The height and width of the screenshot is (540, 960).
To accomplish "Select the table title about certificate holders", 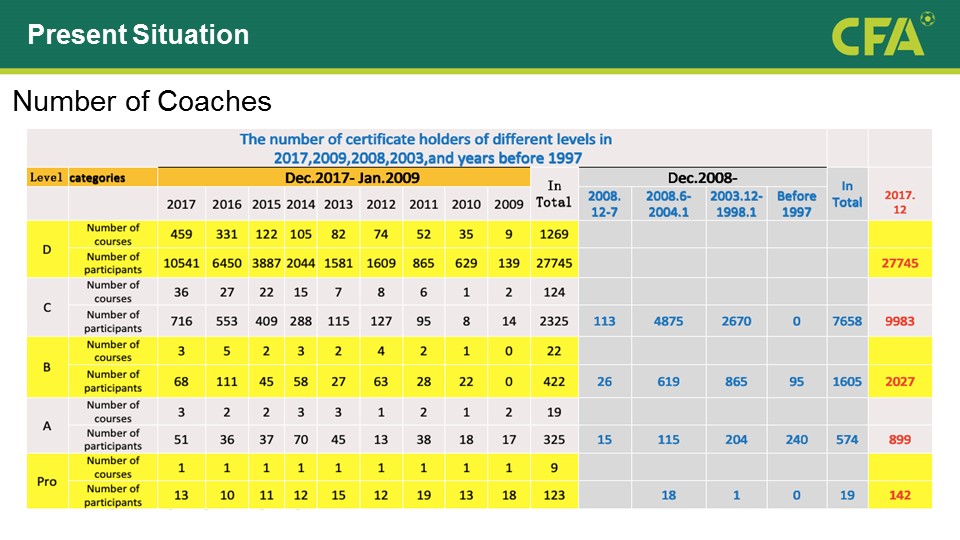I will click(426, 148).
